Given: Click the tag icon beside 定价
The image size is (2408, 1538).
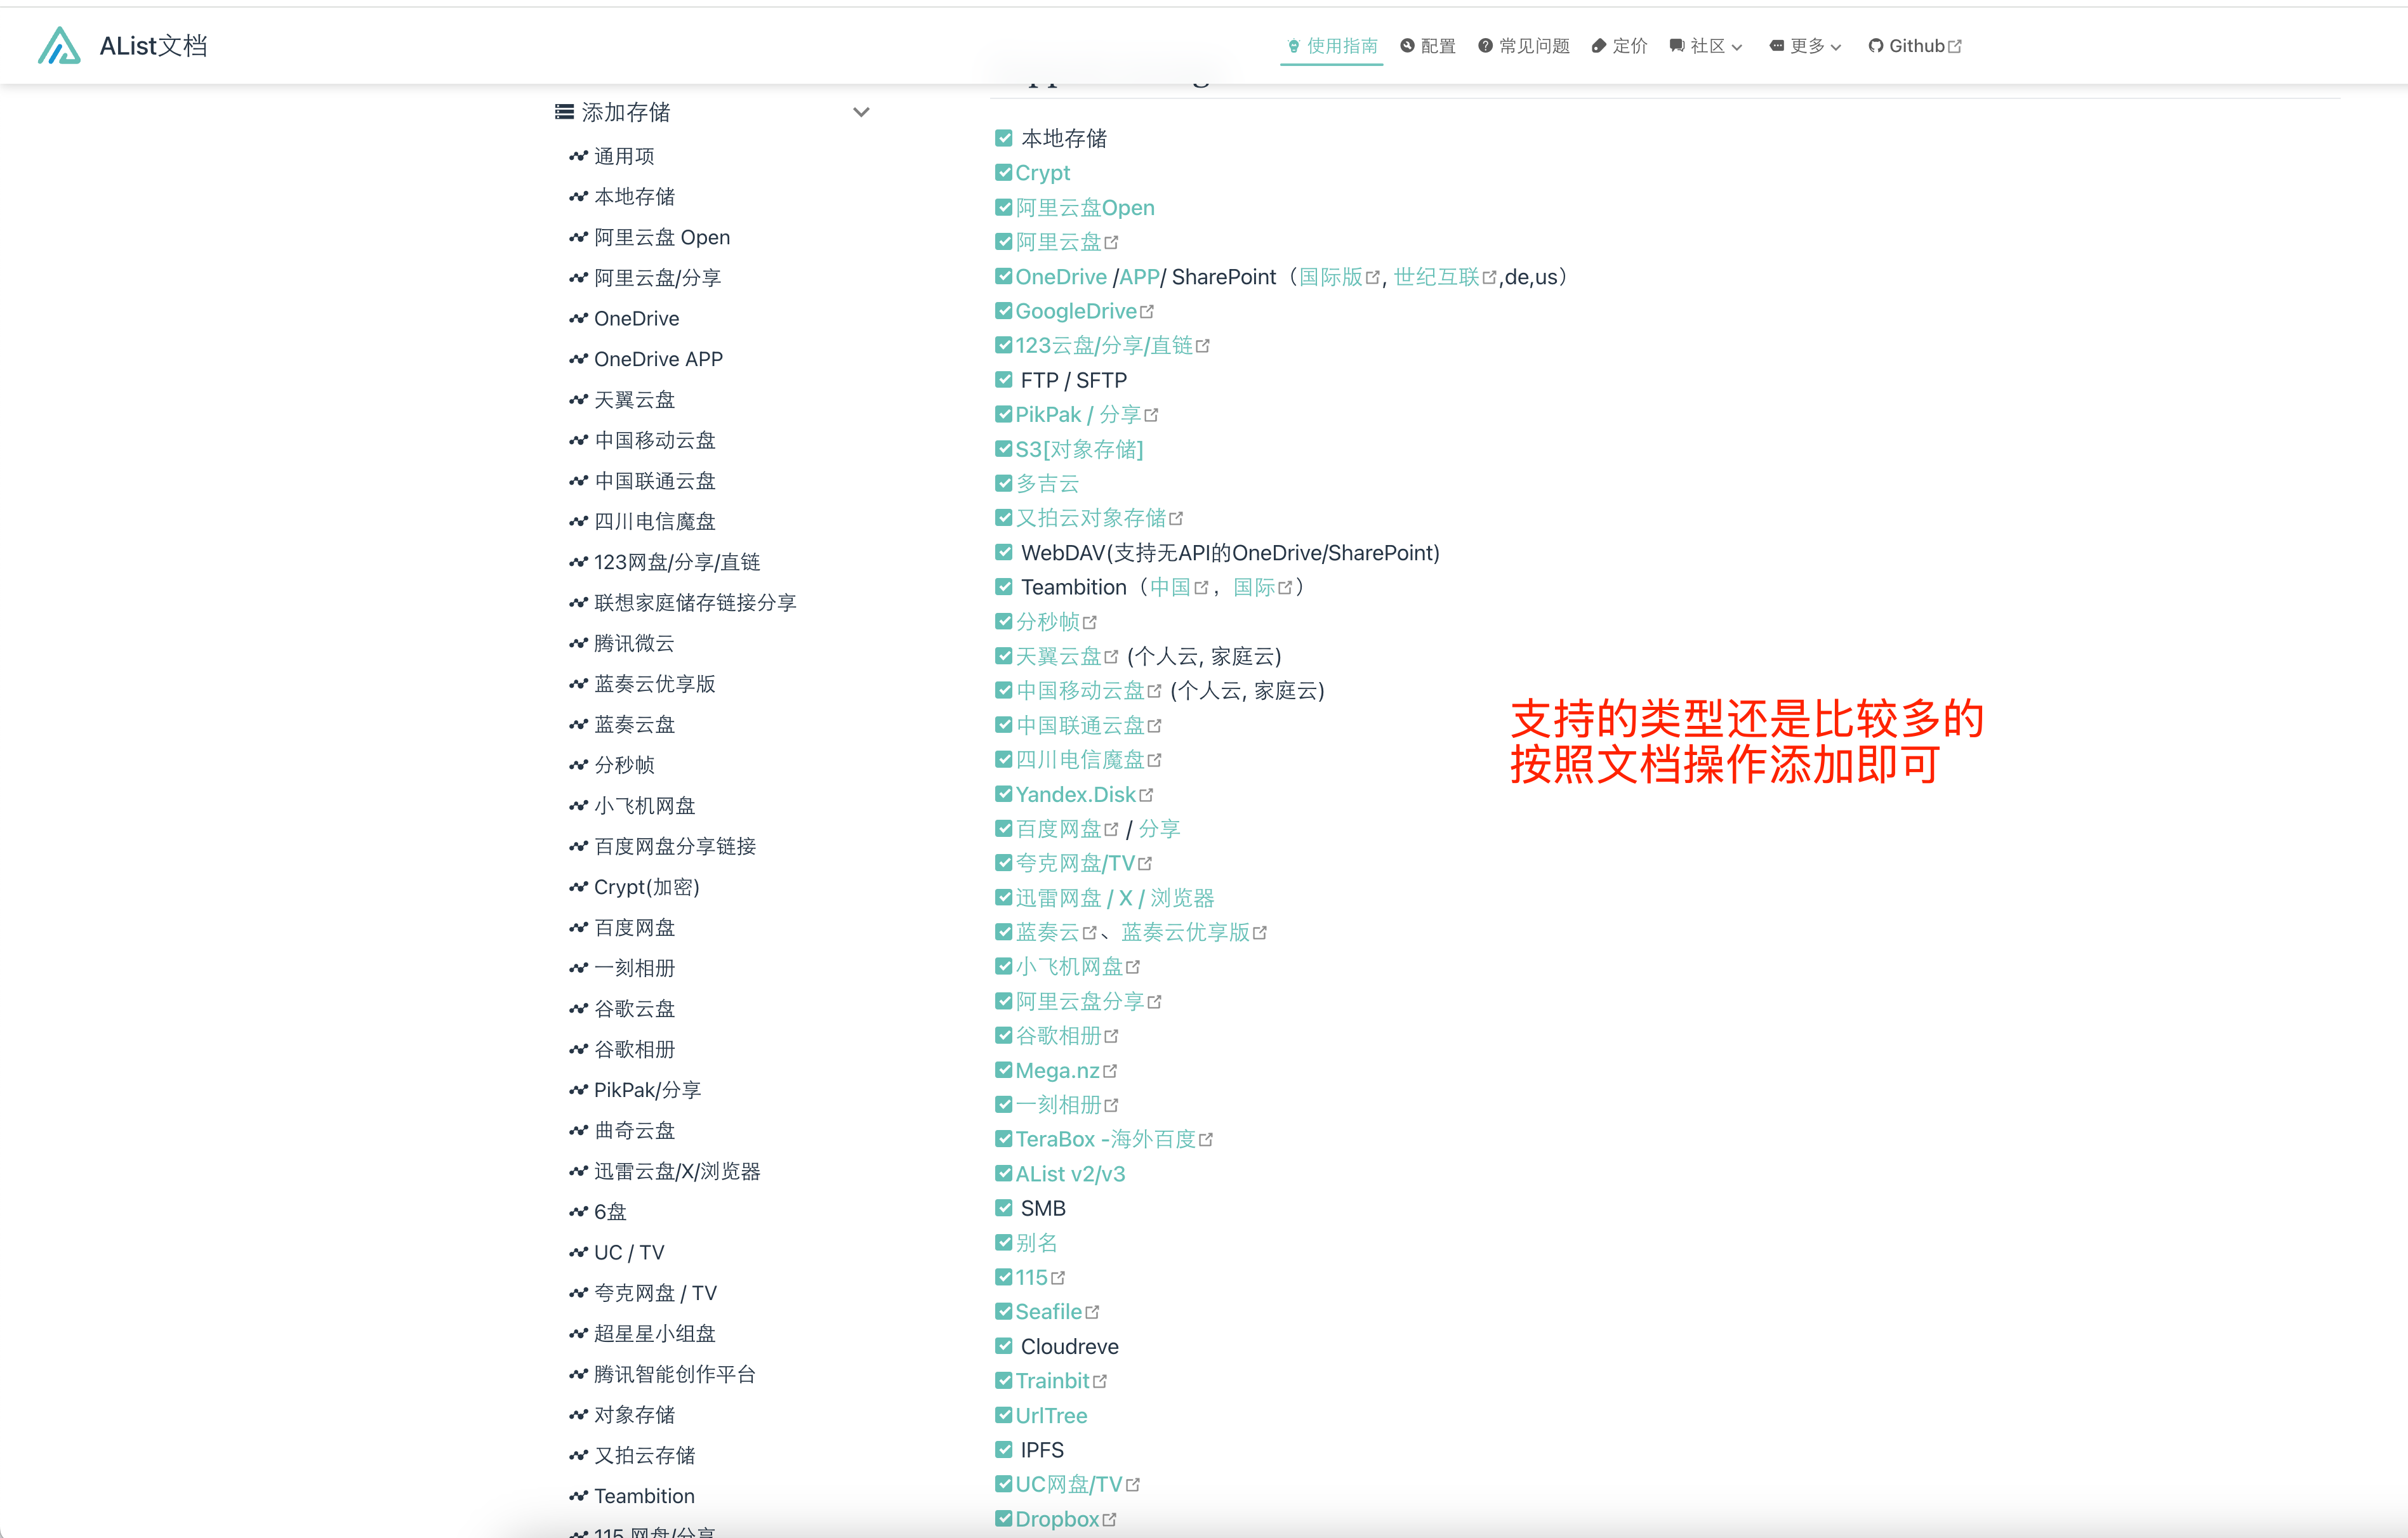Looking at the screenshot, I should coord(1598,46).
